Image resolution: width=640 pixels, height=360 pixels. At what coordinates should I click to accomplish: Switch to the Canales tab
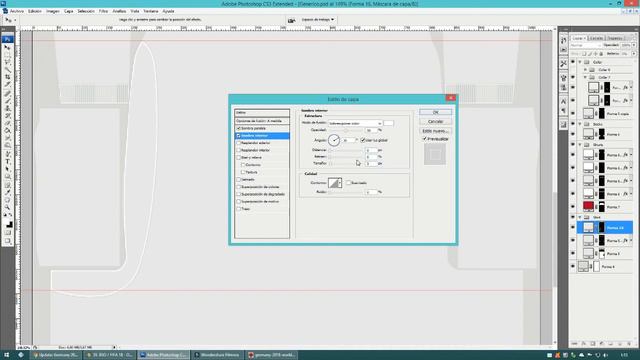596,38
